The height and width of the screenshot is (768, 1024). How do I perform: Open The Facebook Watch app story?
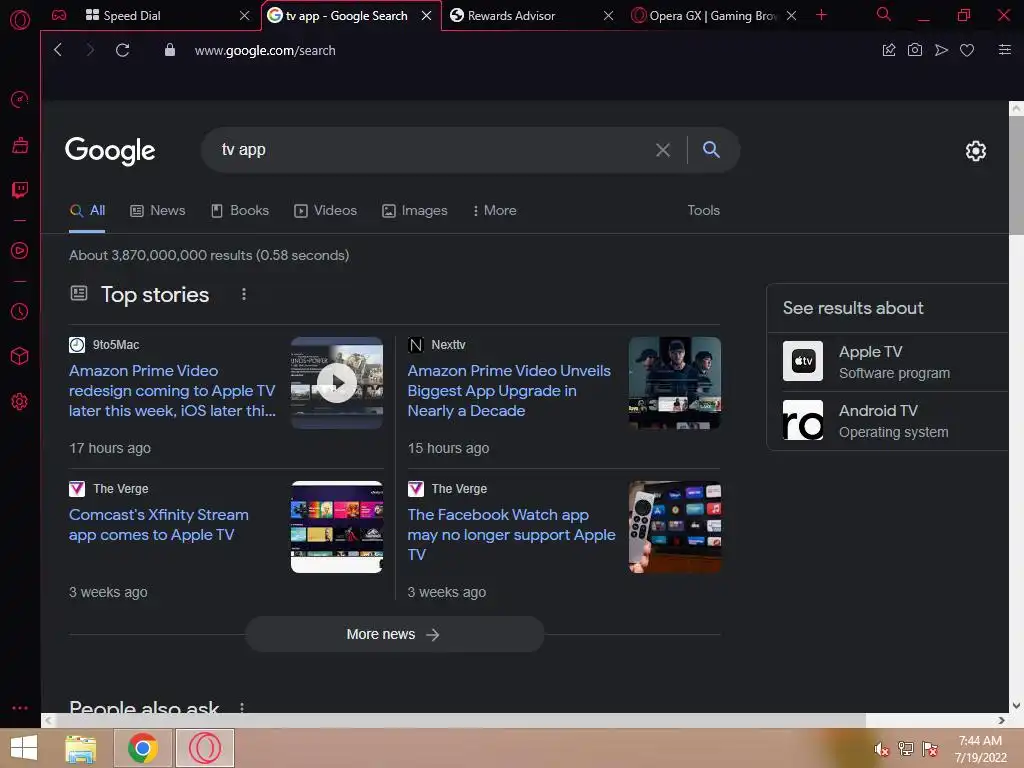coord(511,534)
